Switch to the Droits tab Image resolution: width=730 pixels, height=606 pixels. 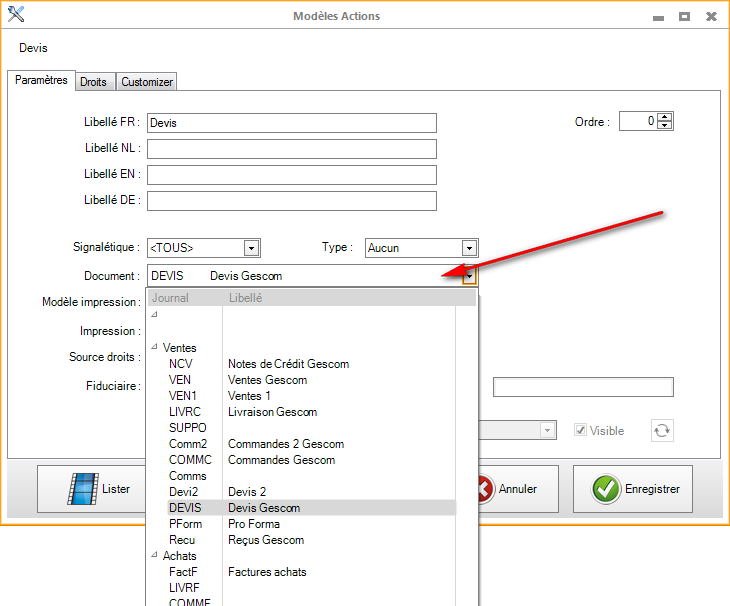pyautogui.click(x=93, y=82)
